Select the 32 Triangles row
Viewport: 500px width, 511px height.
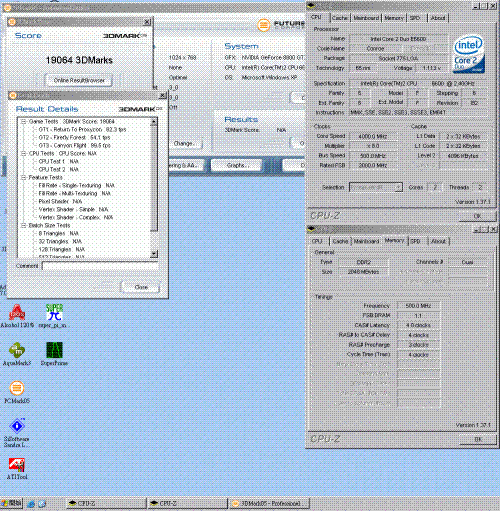(x=60, y=241)
